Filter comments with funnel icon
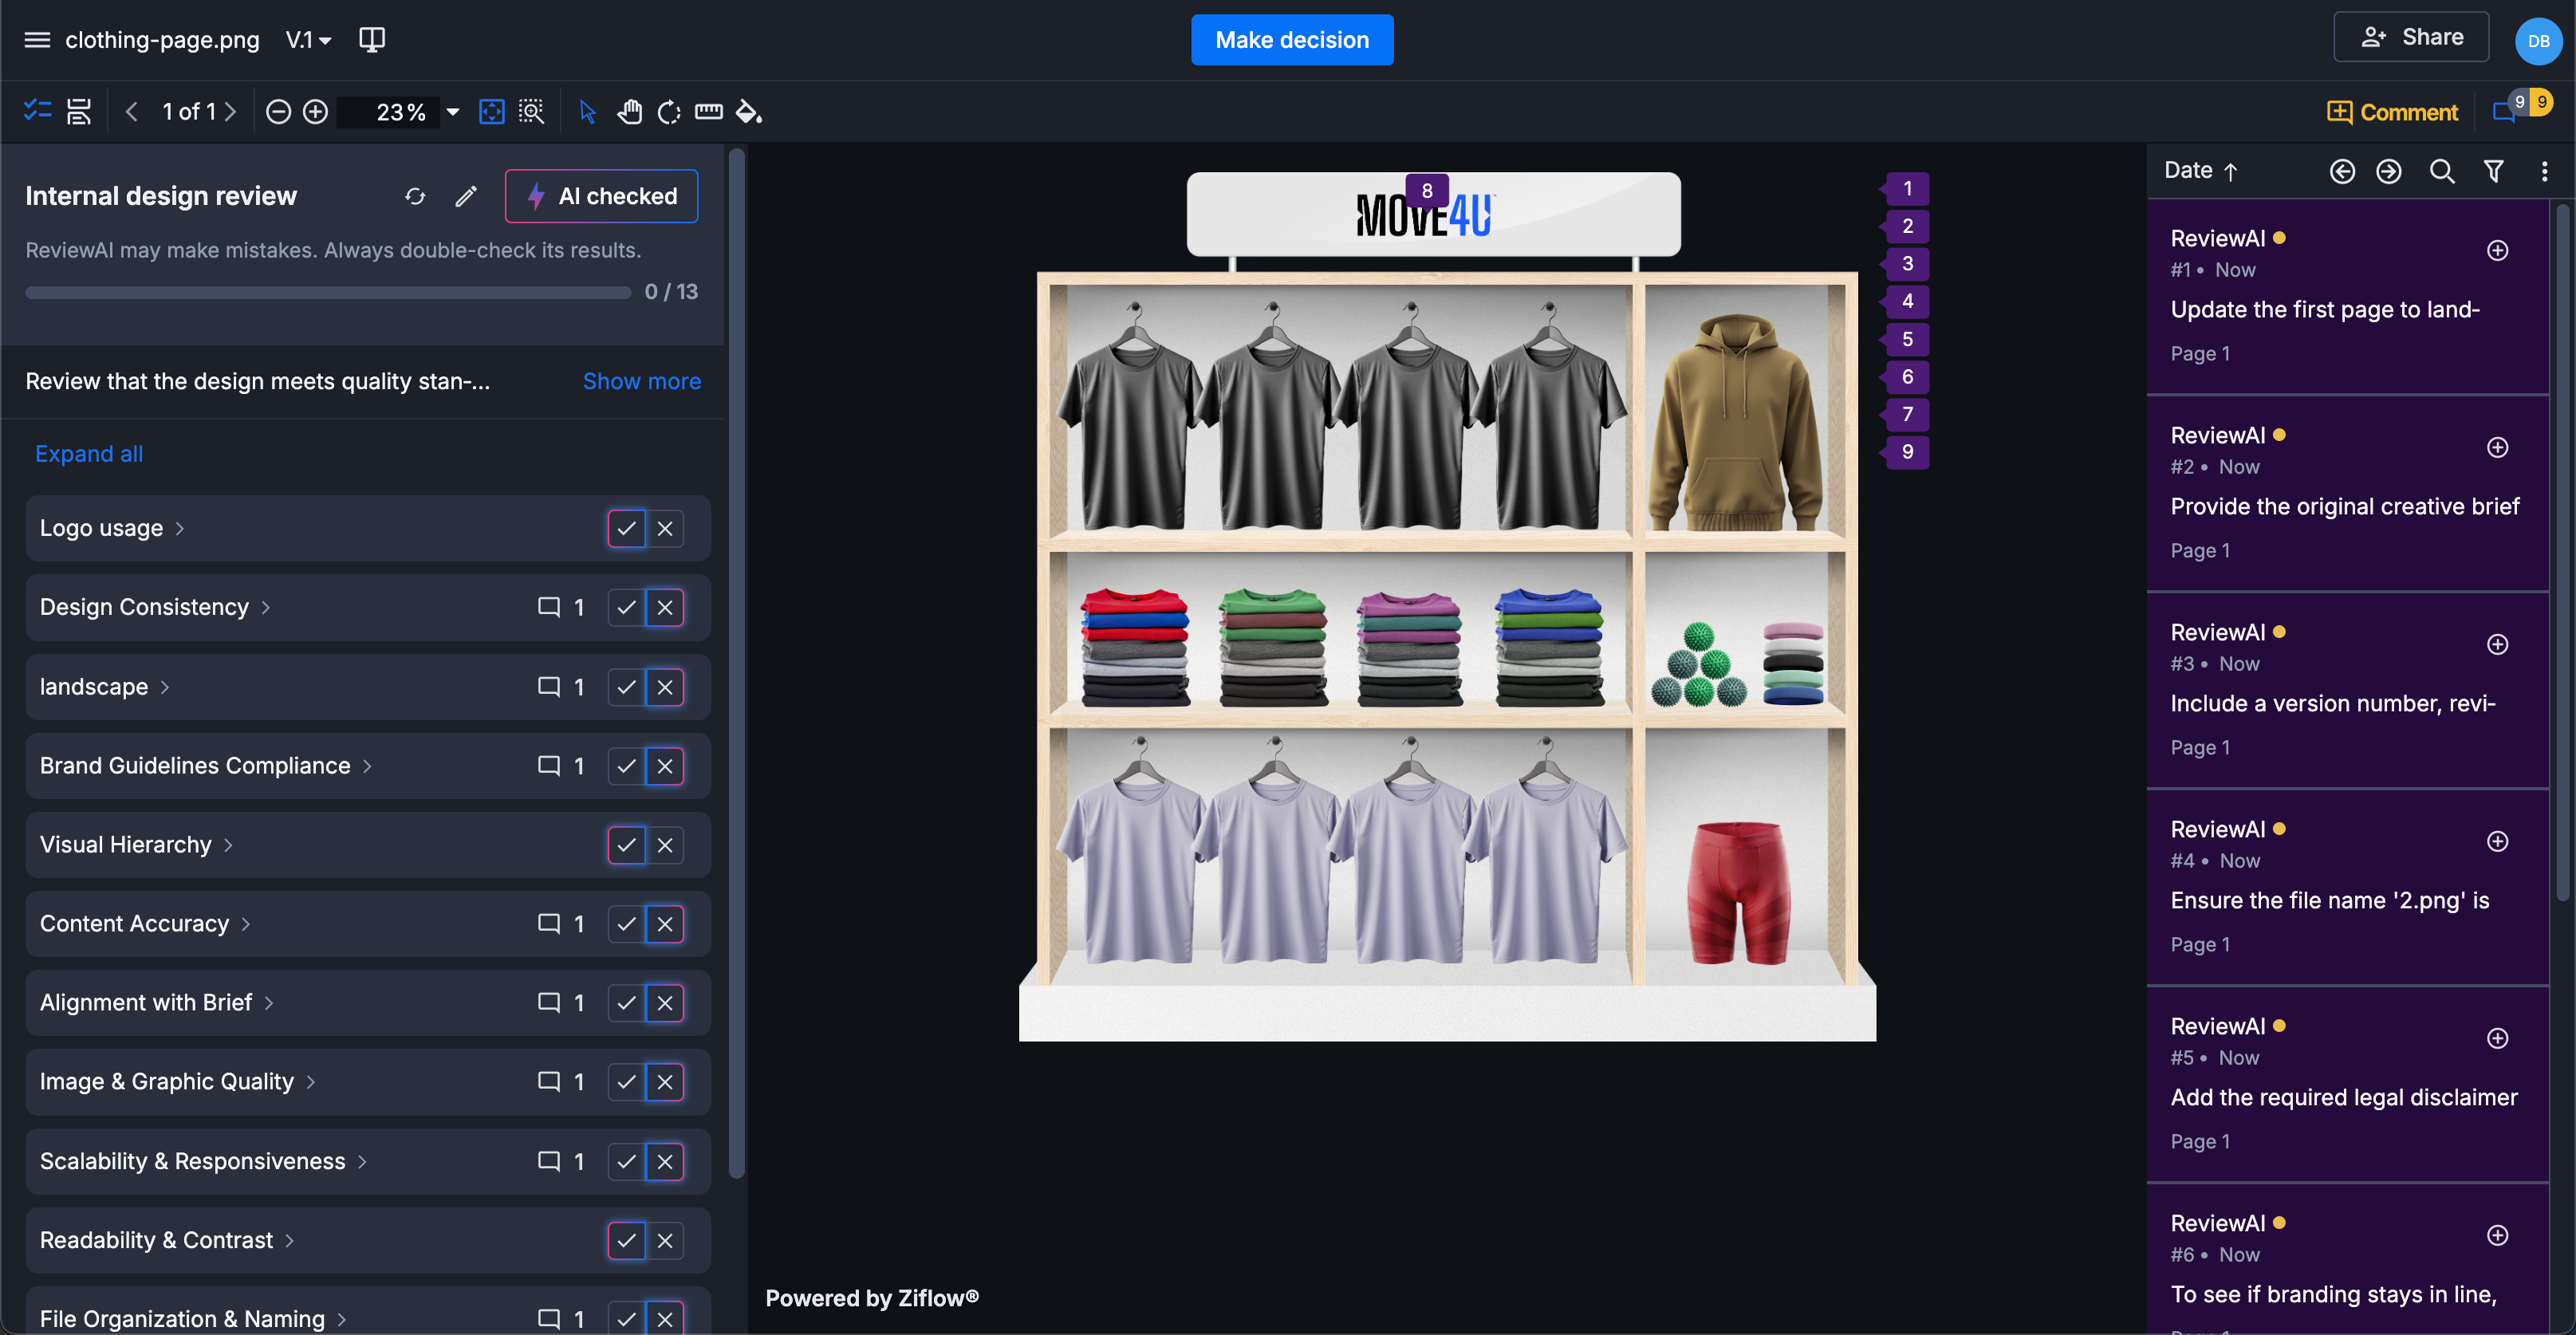Screen dimensions: 2576x1335 [2494, 171]
